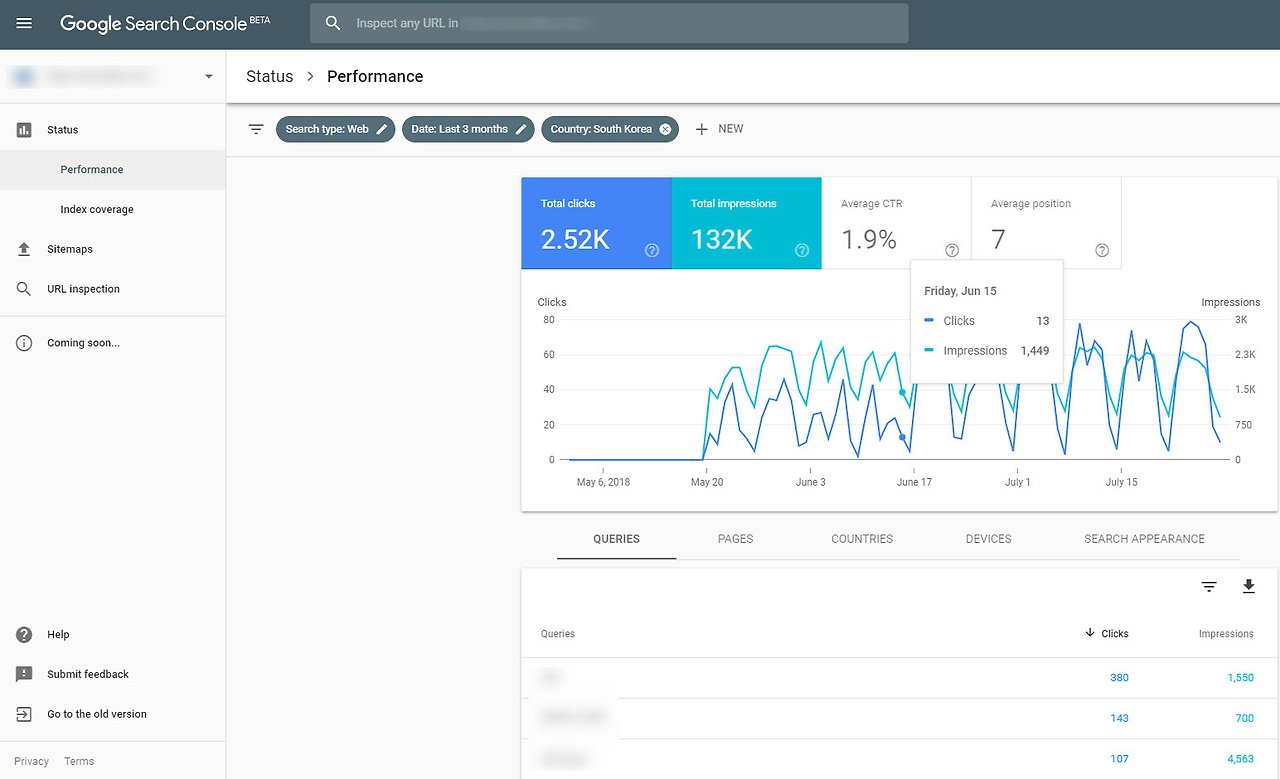The width and height of the screenshot is (1280, 779).
Task: Toggle the Total clicks metric card
Action: tap(596, 223)
